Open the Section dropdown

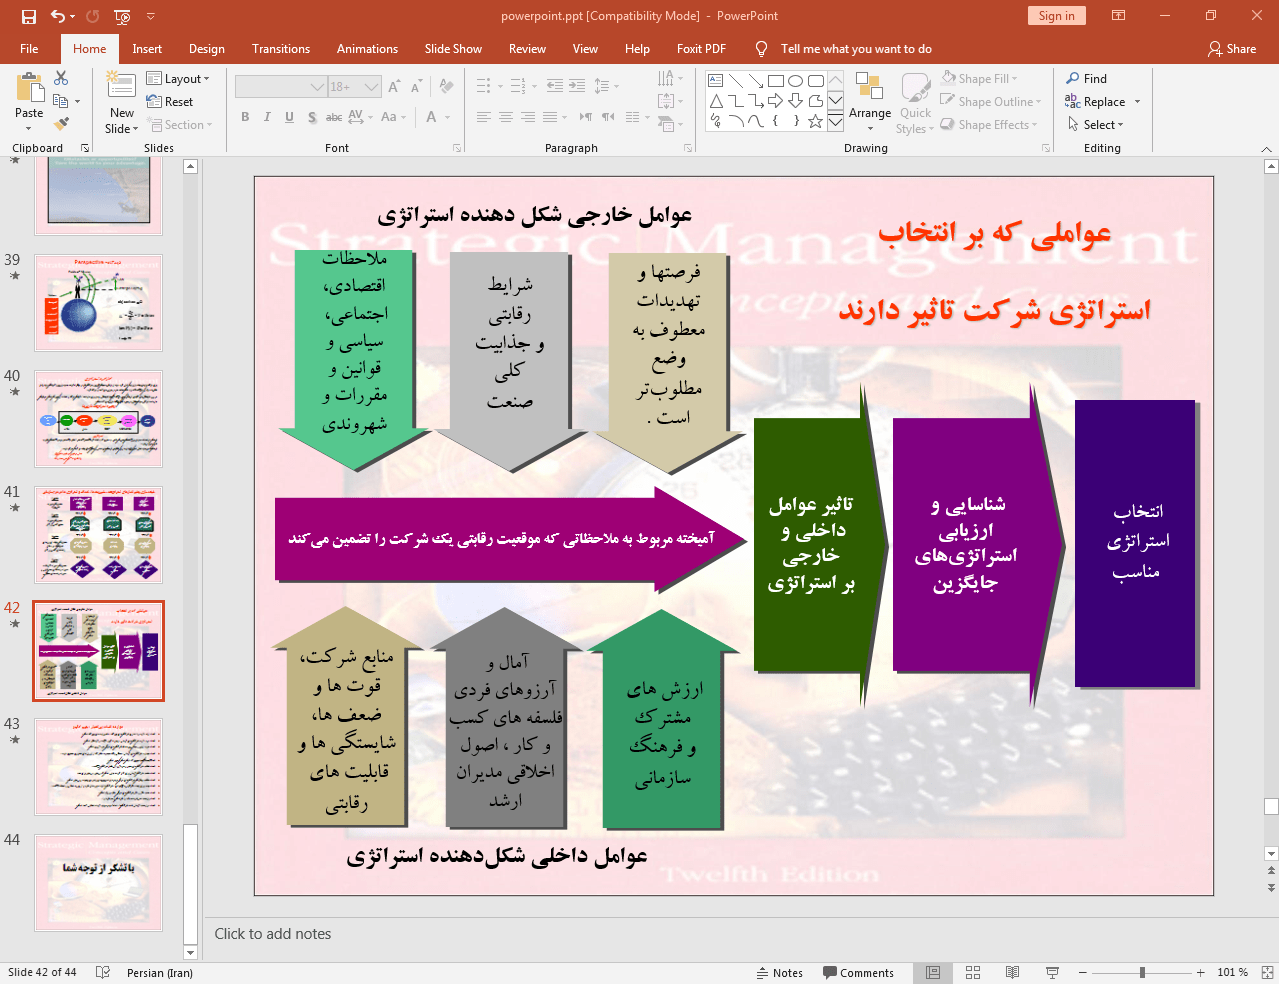180,125
